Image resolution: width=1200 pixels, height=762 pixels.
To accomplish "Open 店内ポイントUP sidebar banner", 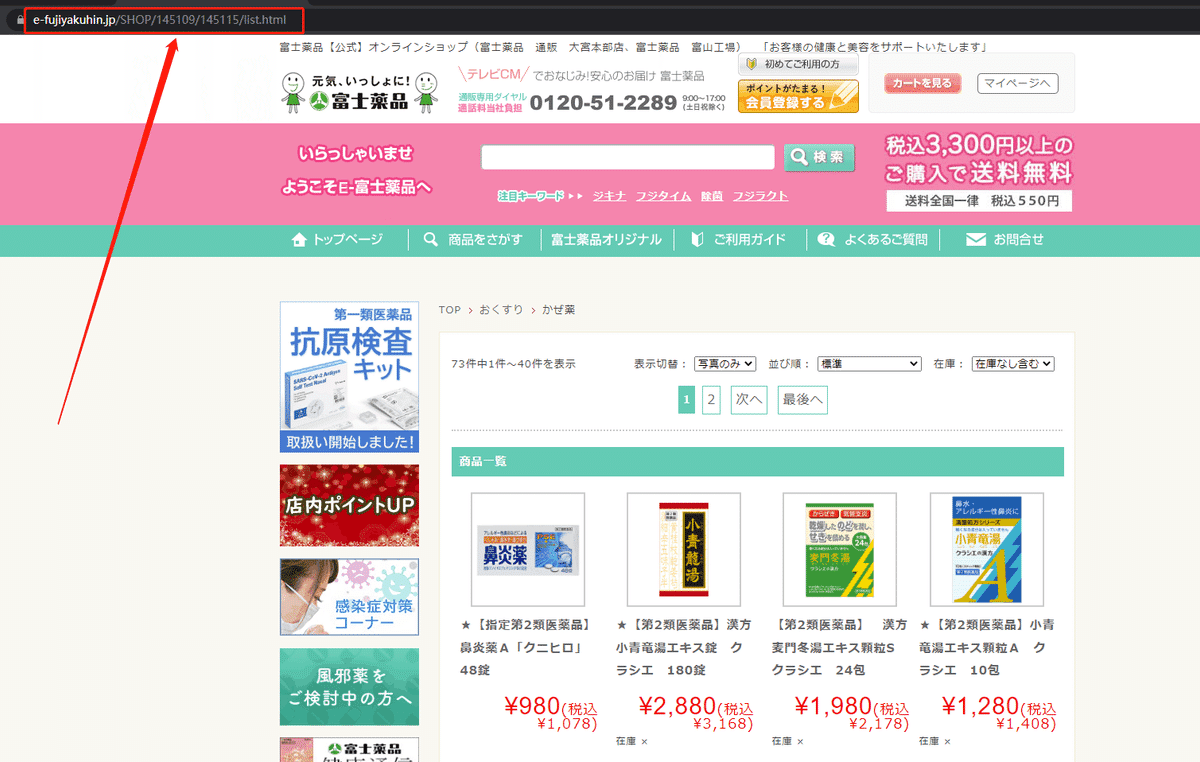I will click(x=349, y=505).
